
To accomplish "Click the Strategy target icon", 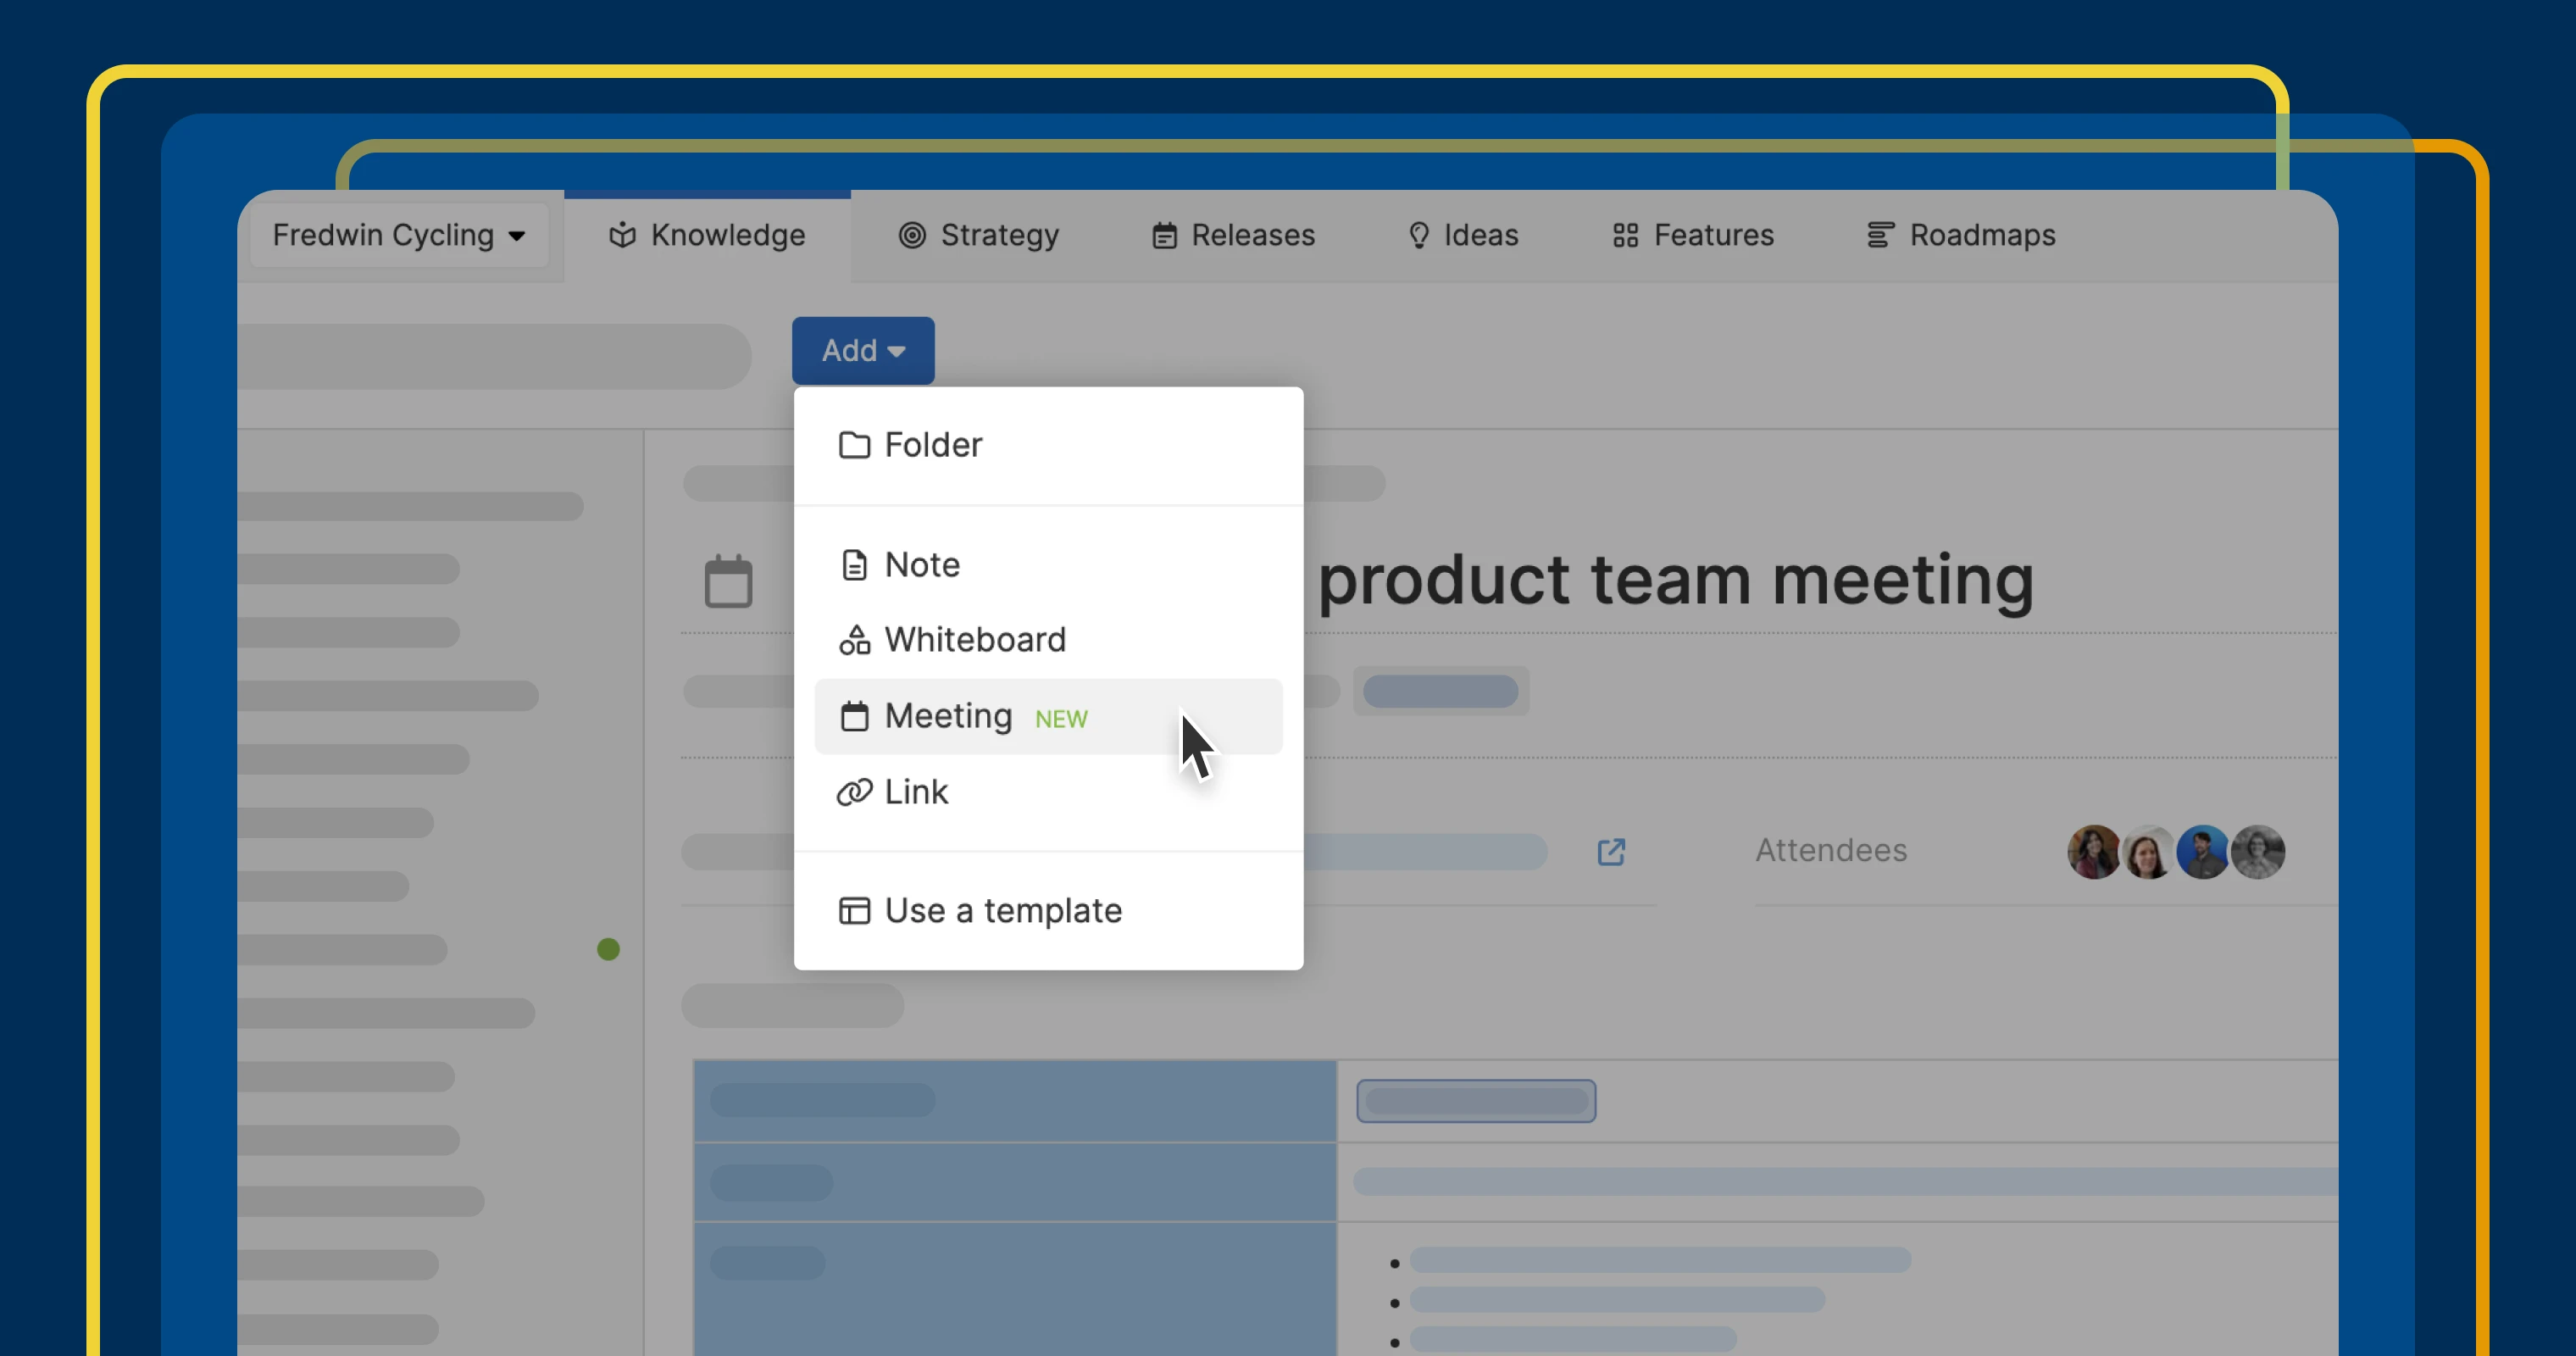I will coord(911,235).
